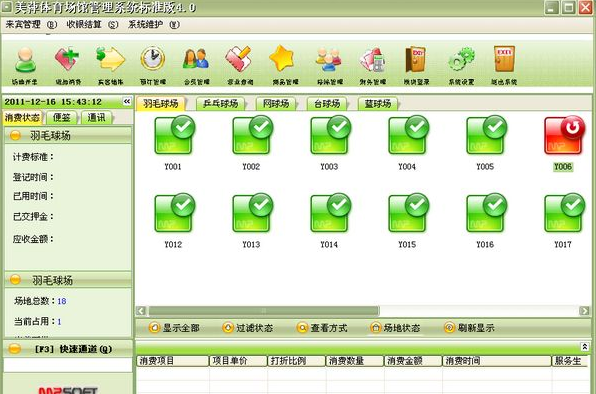Switch to the 台球场 tab
596x394 pixels.
pos(327,103)
